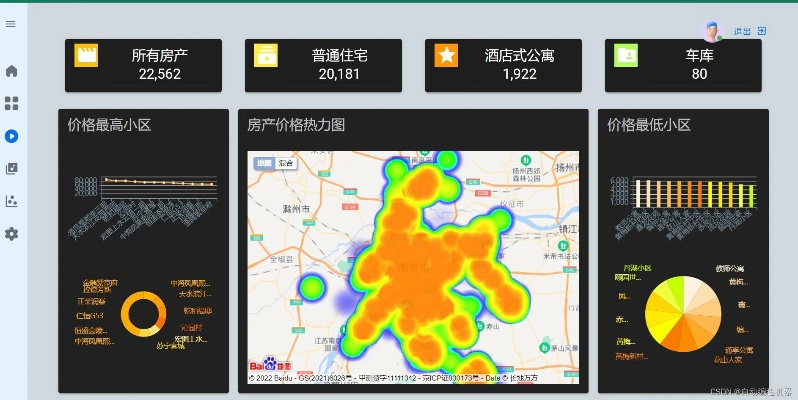This screenshot has width=798, height=400.
Task: Select the blue play-circle sidebar icon
Action: tap(11, 136)
